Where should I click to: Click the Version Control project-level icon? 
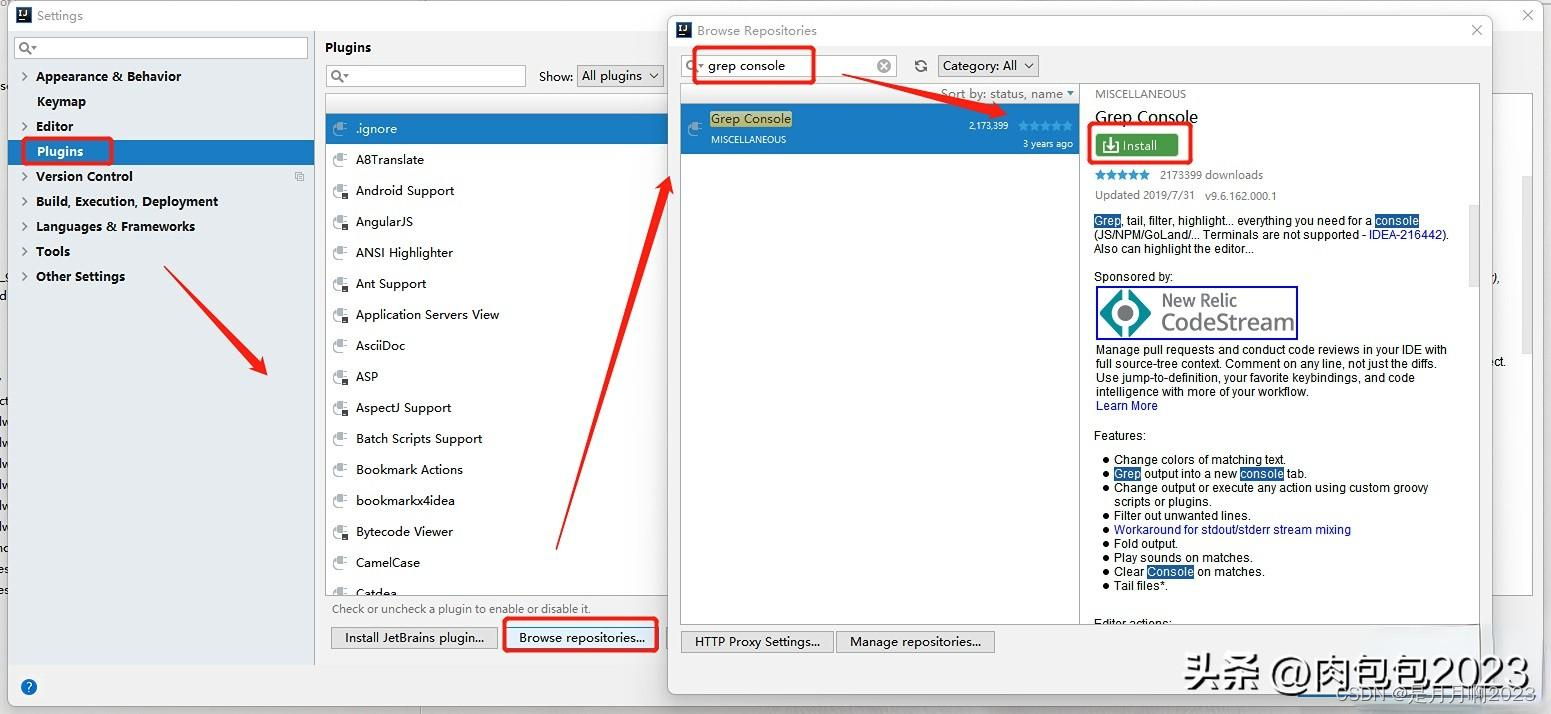299,177
